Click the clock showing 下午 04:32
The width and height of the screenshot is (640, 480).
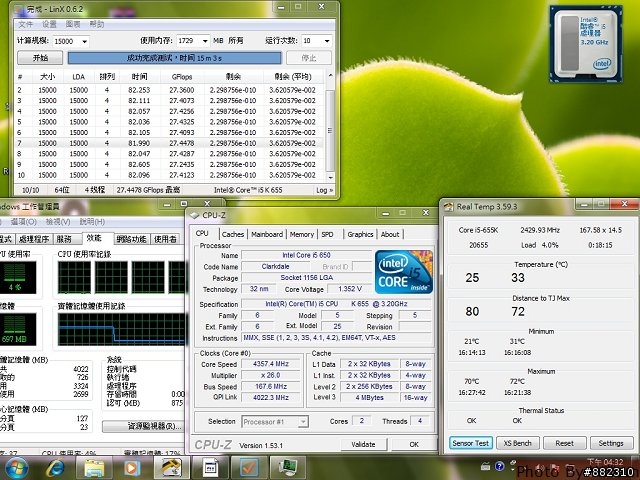click(x=605, y=462)
